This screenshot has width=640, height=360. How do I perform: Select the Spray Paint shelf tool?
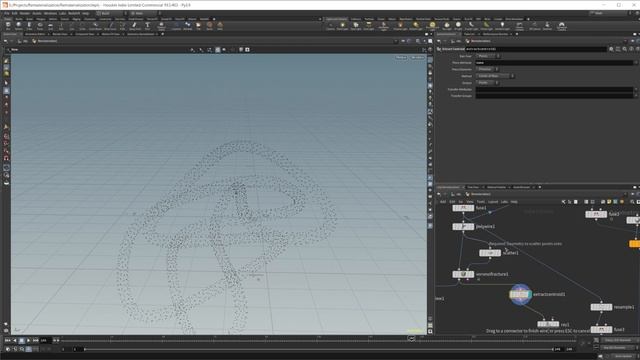point(135,26)
